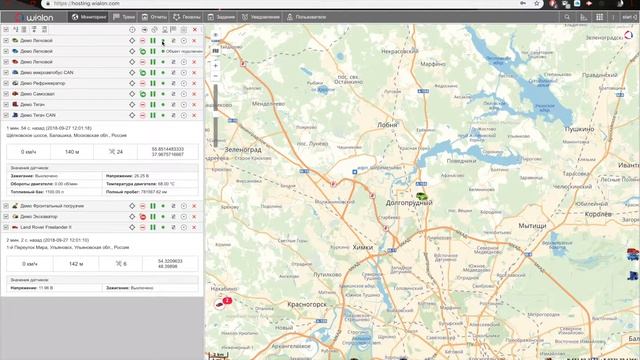Image resolution: width=640 pixels, height=360 pixels.
Task: Click green connection dot for Демо Экскаватор
Action: coord(163,217)
